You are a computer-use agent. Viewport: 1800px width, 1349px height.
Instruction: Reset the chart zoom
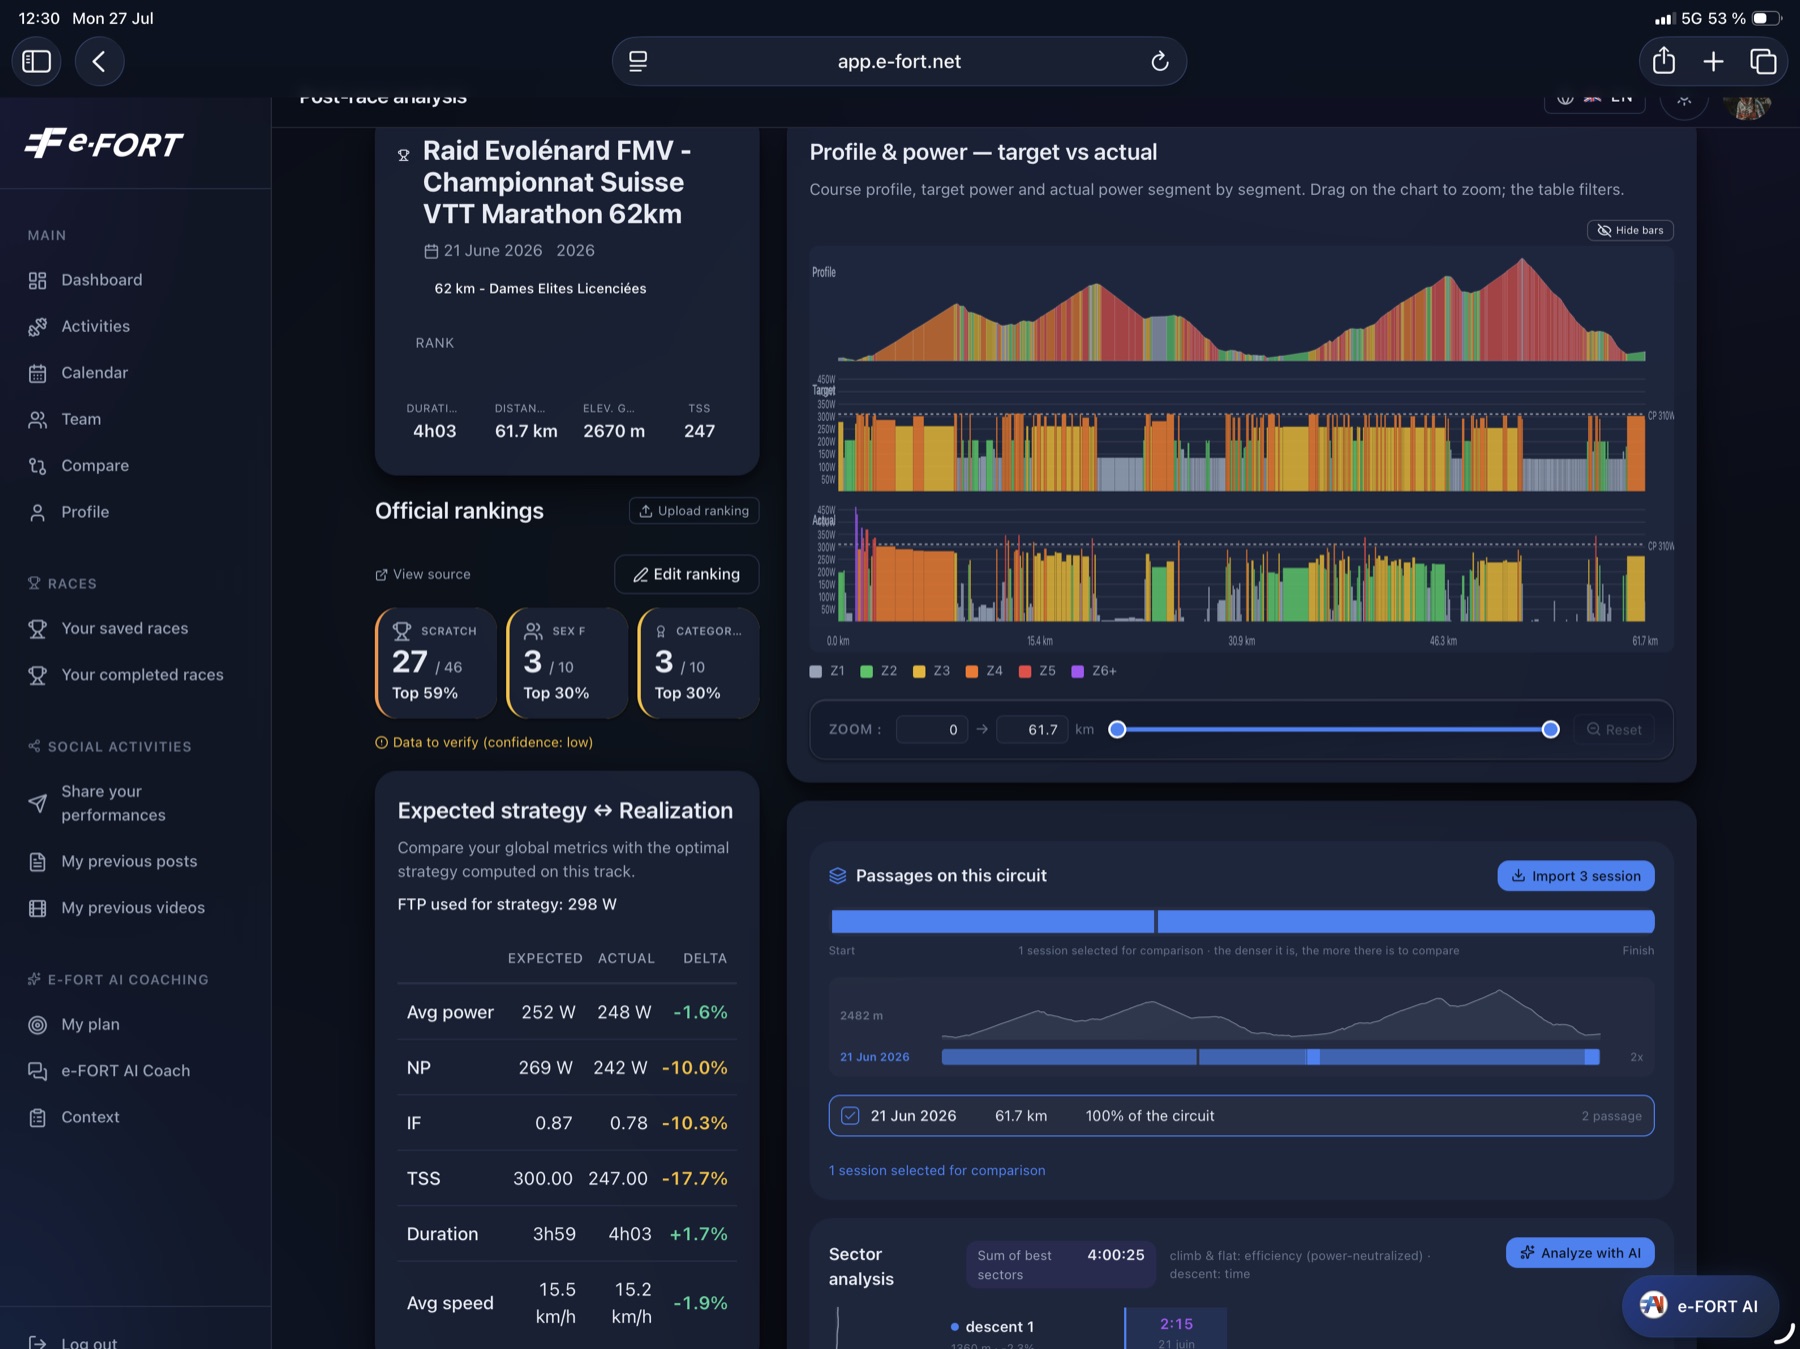click(x=1614, y=729)
